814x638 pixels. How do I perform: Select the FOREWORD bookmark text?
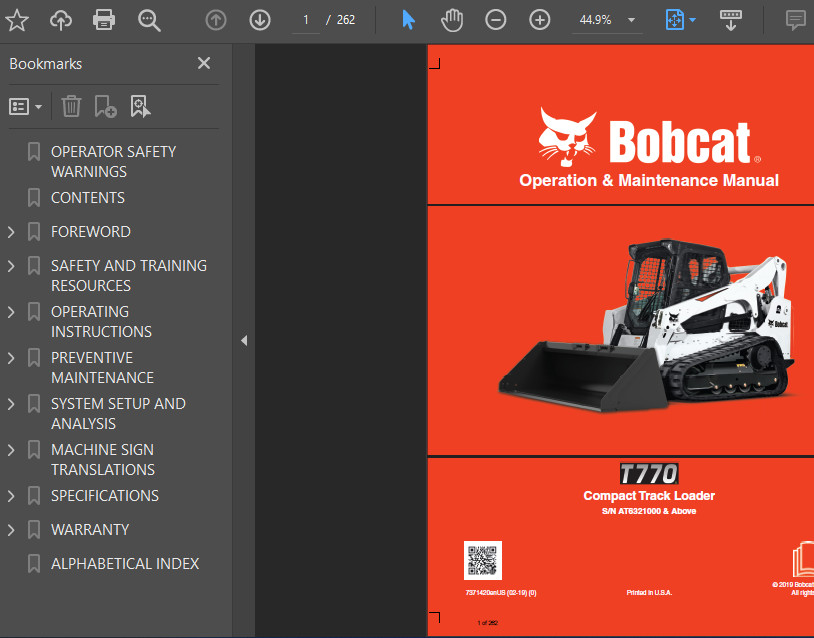[91, 232]
